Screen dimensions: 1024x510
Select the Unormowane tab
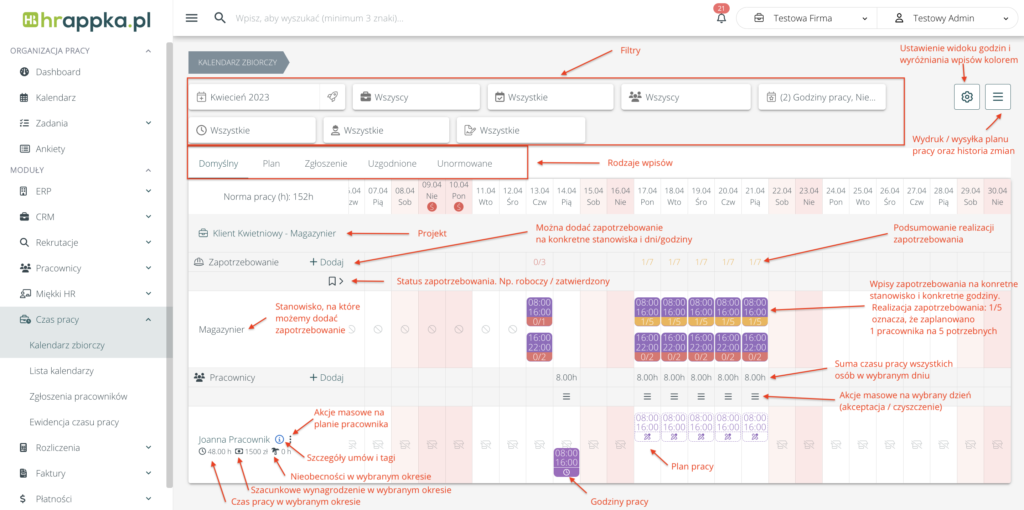coord(464,163)
